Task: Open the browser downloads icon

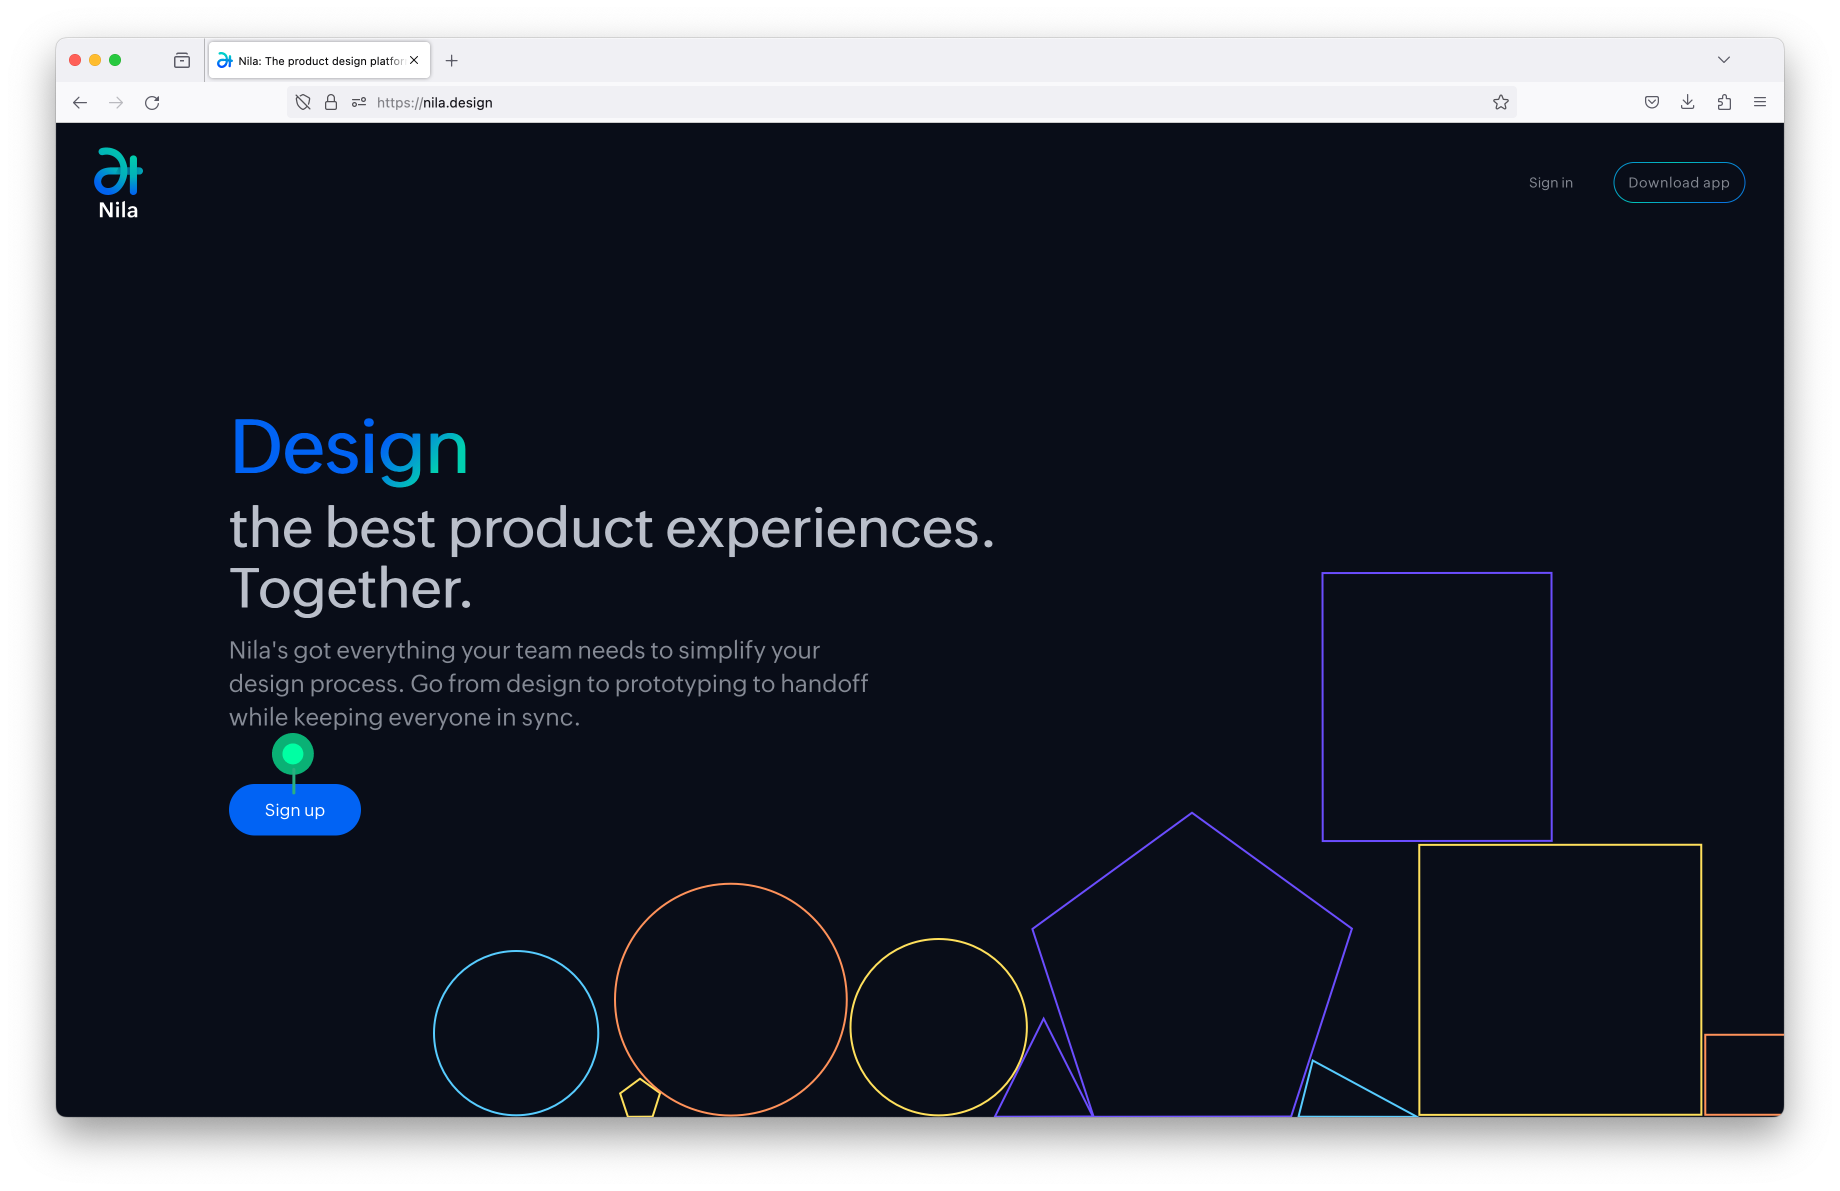Action: [1688, 103]
